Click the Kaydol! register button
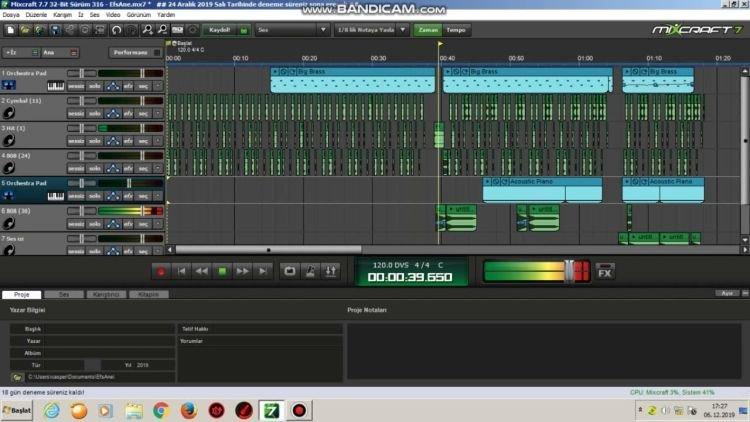Viewport: 750px width, 422px height. pos(226,30)
